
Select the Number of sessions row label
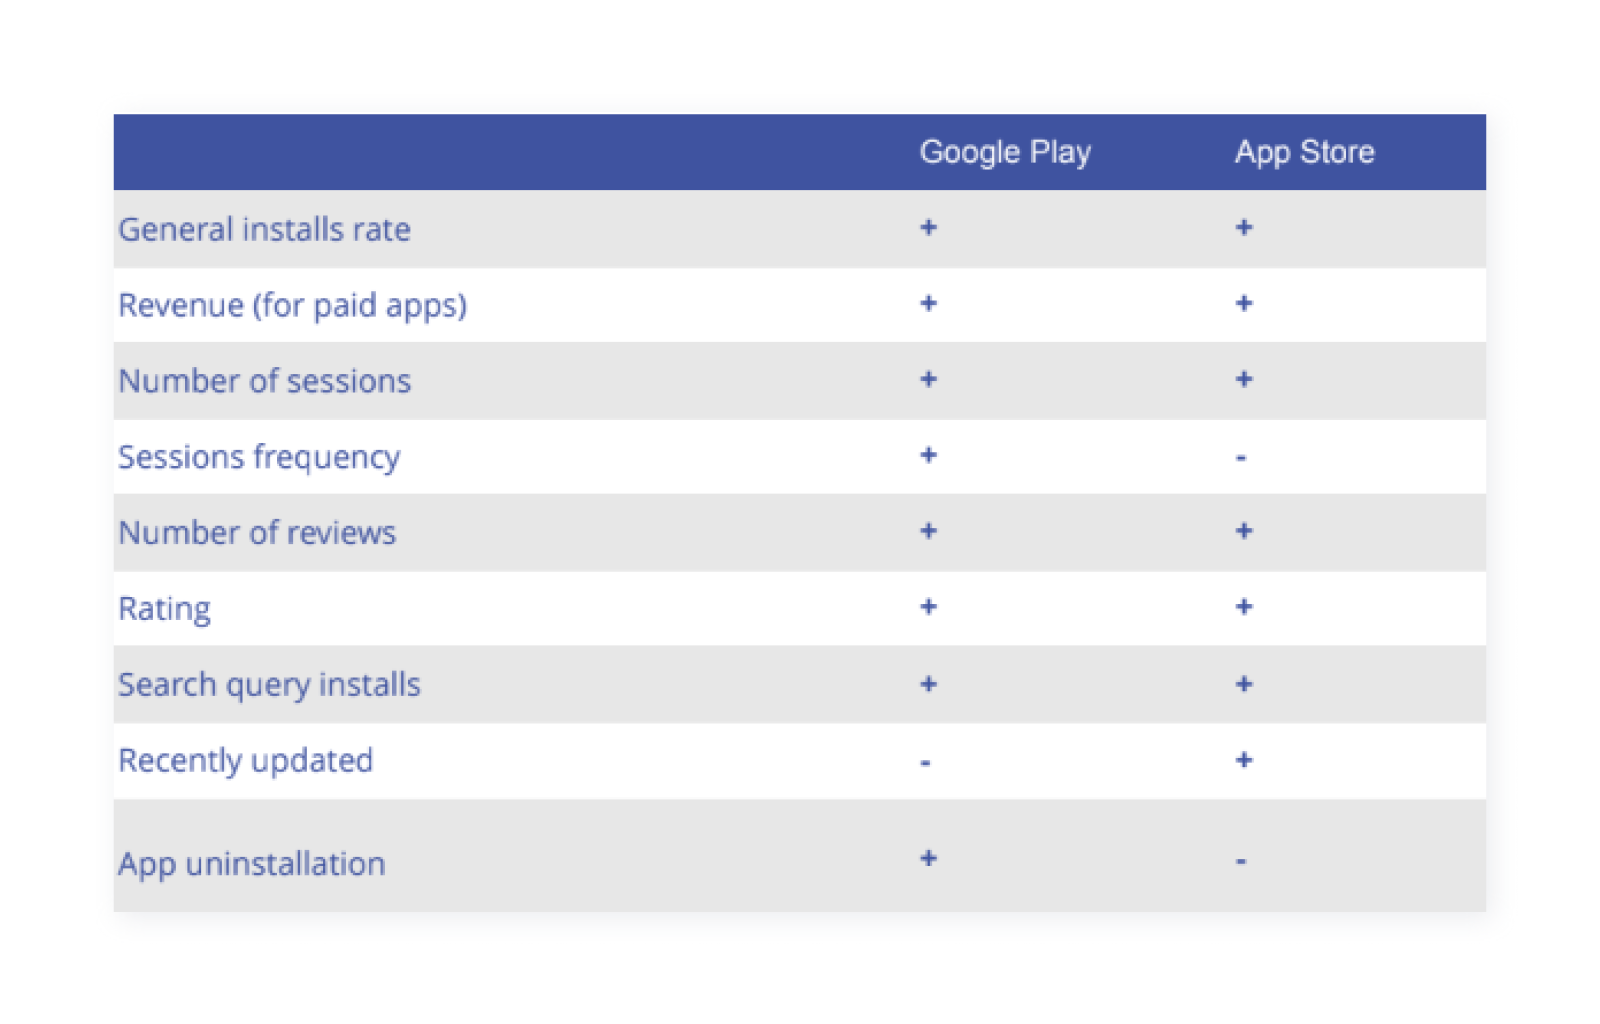[x=264, y=381]
